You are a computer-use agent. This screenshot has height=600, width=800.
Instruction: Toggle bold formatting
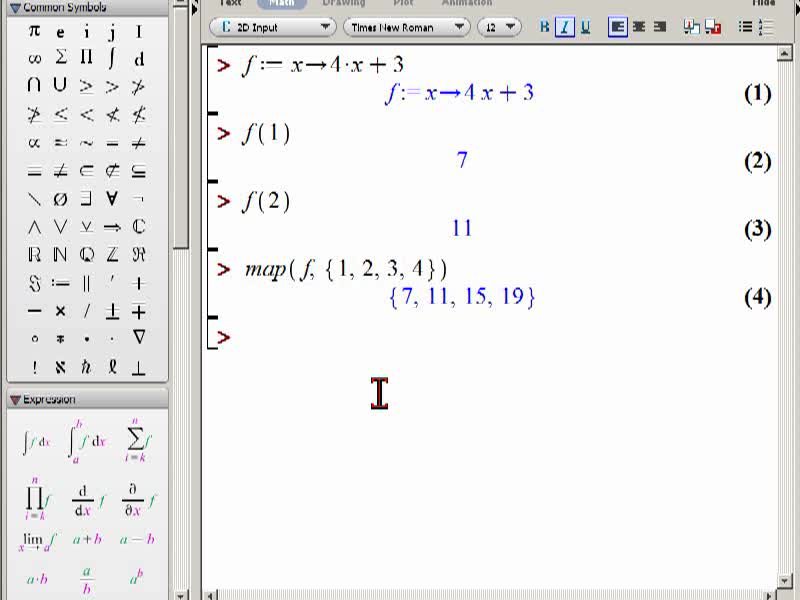pos(544,27)
